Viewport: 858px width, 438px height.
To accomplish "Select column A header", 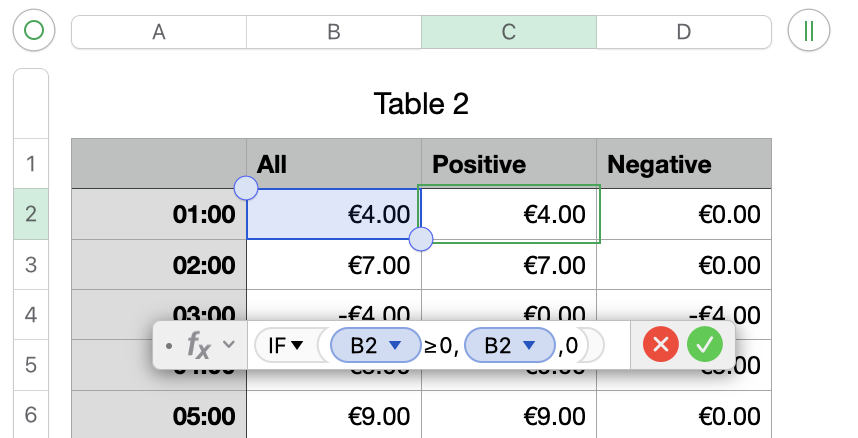I will click(x=159, y=31).
